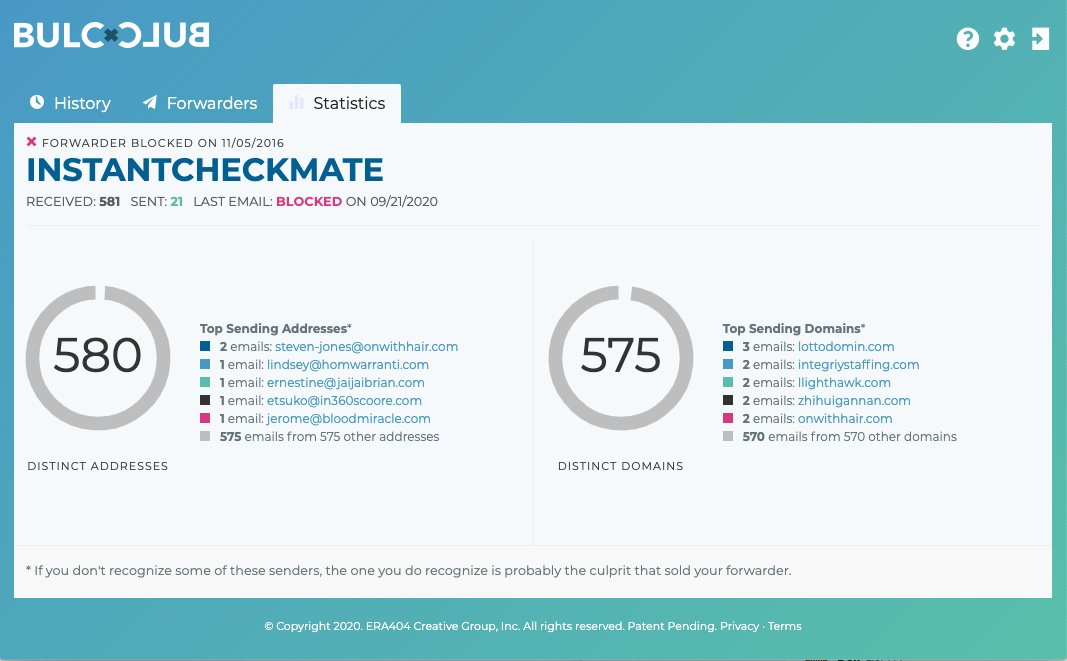Click the Top Sending Domains heading
The height and width of the screenshot is (661, 1067).
pos(794,328)
